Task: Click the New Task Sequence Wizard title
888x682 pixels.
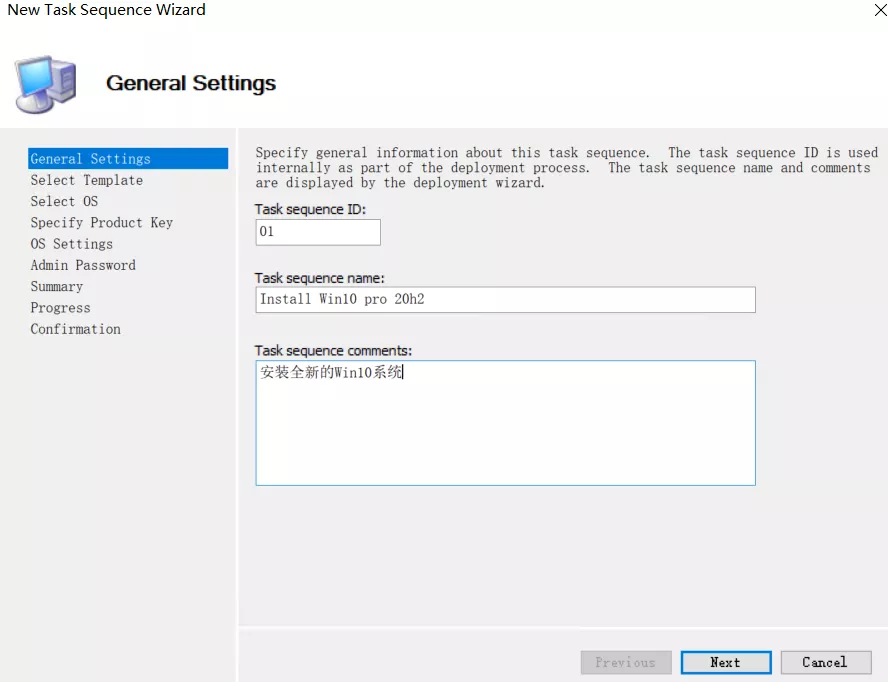Action: [x=106, y=10]
